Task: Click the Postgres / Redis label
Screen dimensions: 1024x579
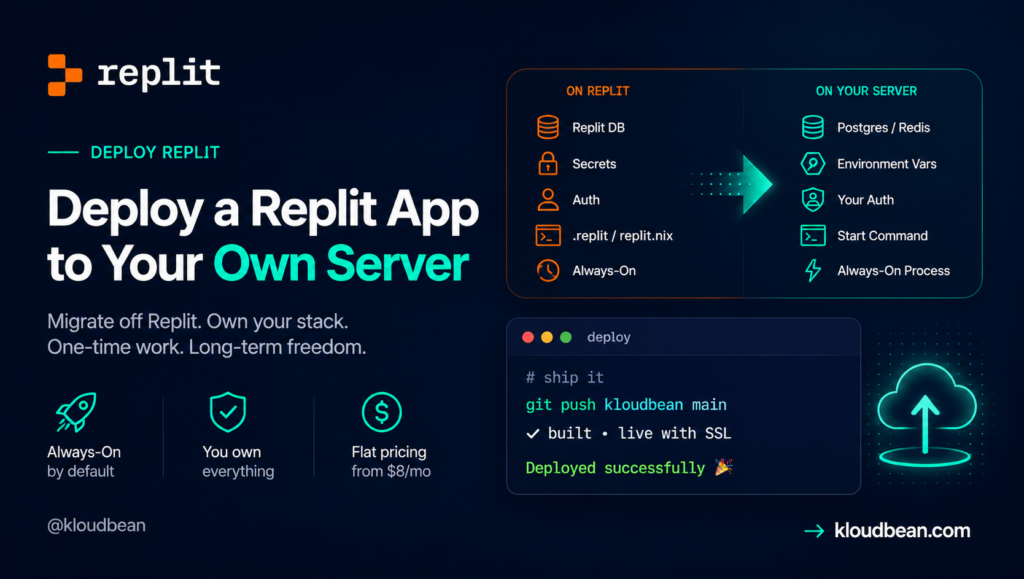Action: [884, 128]
